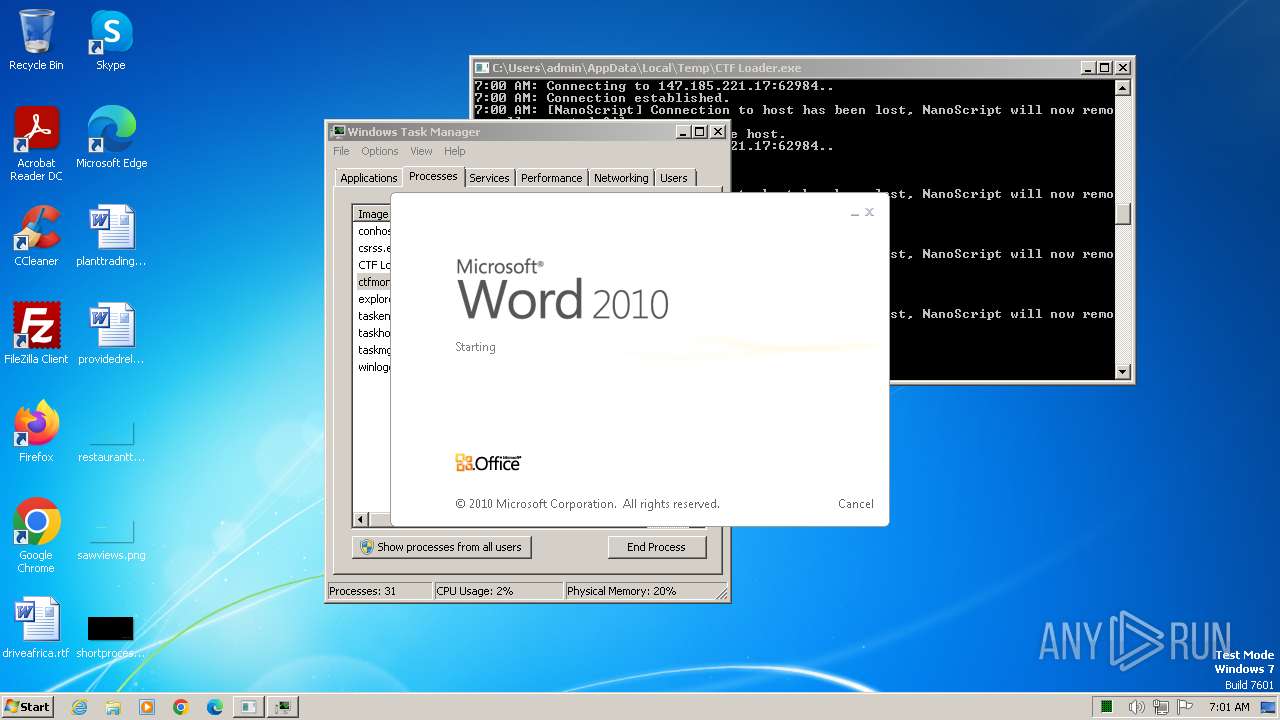
Task: Click green CPU meter tray icon
Action: click(x=1107, y=707)
